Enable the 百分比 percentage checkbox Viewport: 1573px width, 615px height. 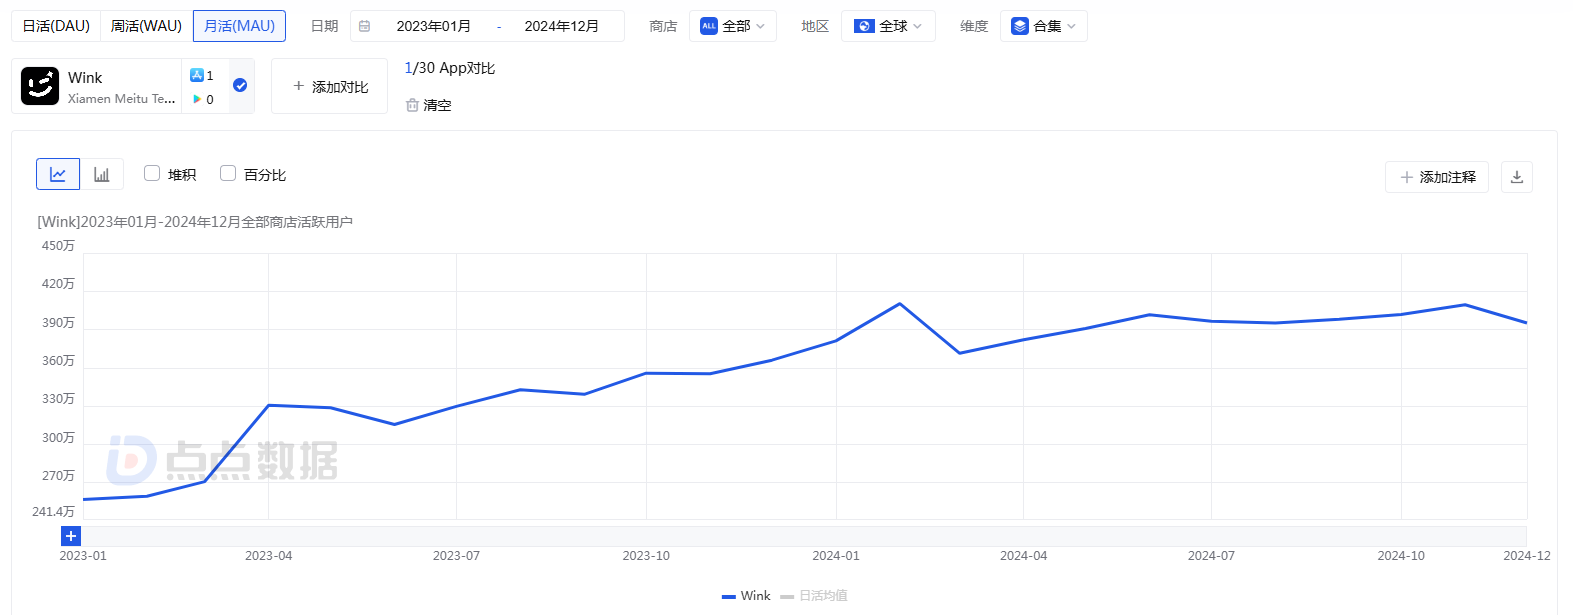228,173
